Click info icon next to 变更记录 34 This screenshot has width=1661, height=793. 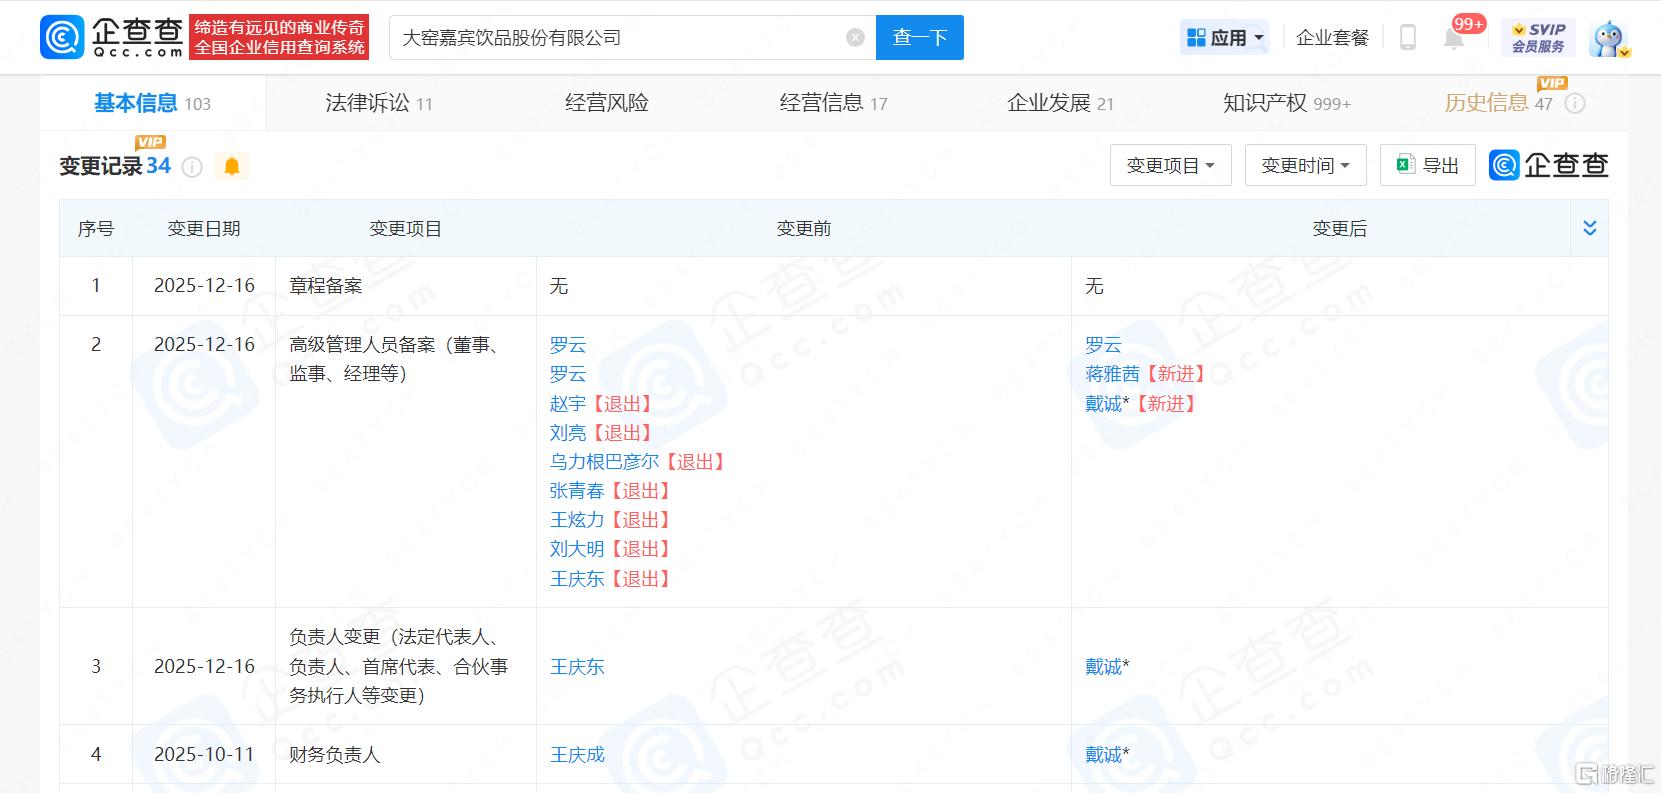click(192, 167)
